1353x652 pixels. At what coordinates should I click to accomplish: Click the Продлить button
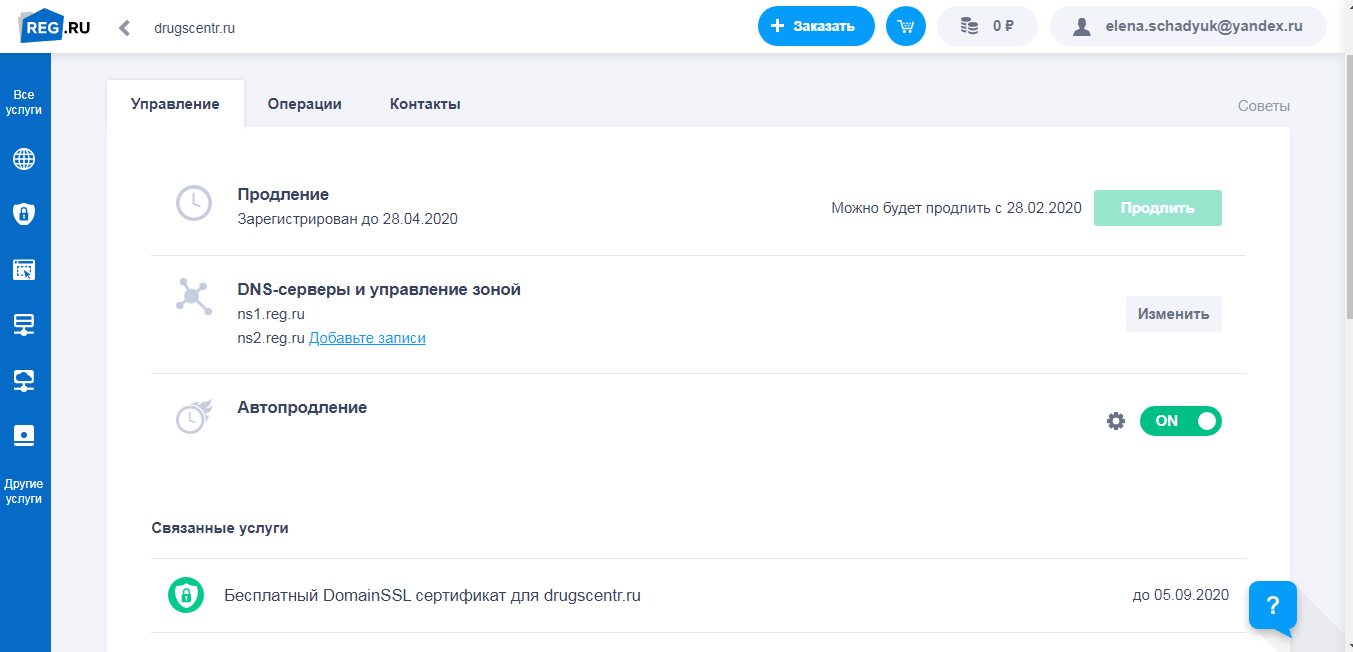click(1158, 208)
